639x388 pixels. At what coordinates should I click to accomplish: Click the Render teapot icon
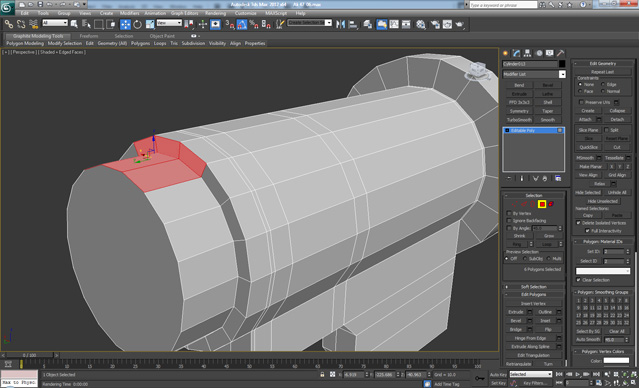pos(460,24)
